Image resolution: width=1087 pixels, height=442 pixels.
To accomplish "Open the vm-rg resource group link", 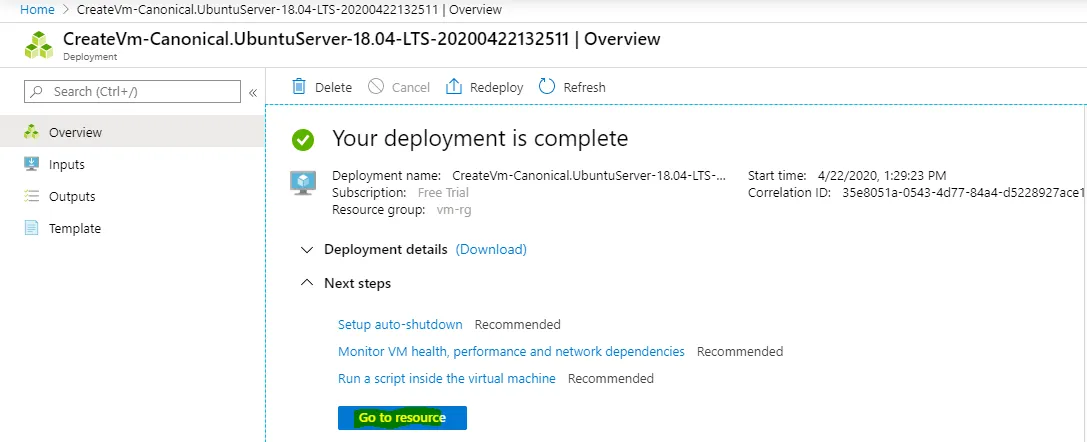I will coord(454,210).
